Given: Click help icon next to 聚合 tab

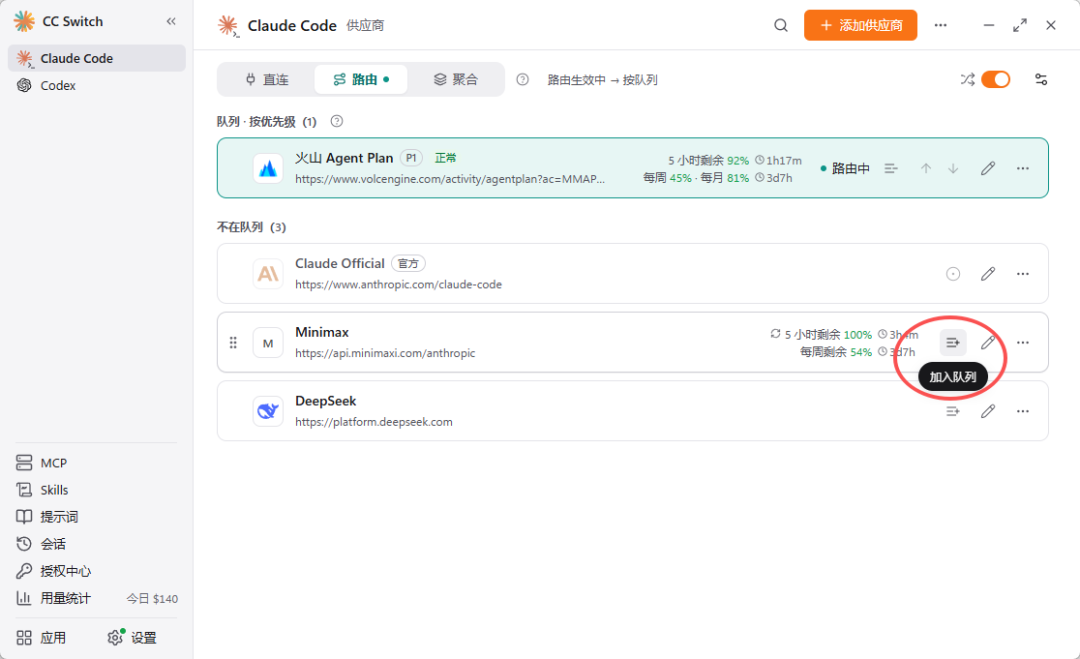Looking at the screenshot, I should [x=523, y=80].
